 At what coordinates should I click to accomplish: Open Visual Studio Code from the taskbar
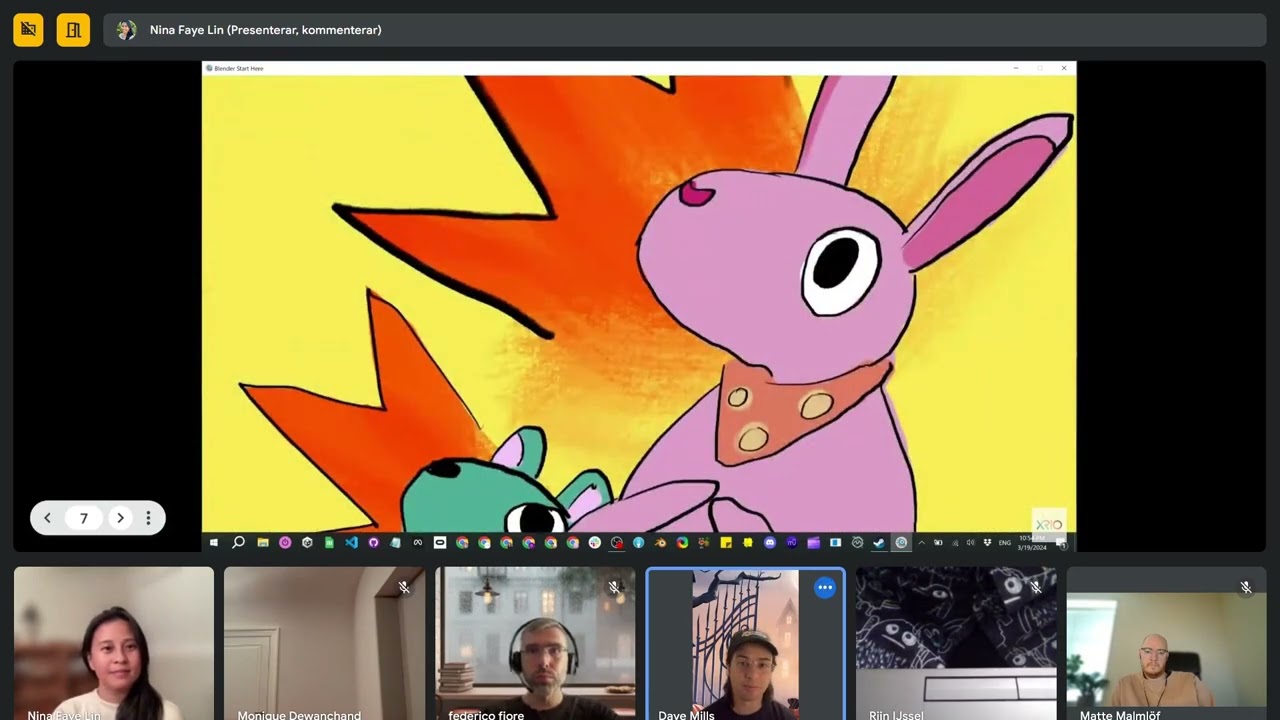click(351, 543)
